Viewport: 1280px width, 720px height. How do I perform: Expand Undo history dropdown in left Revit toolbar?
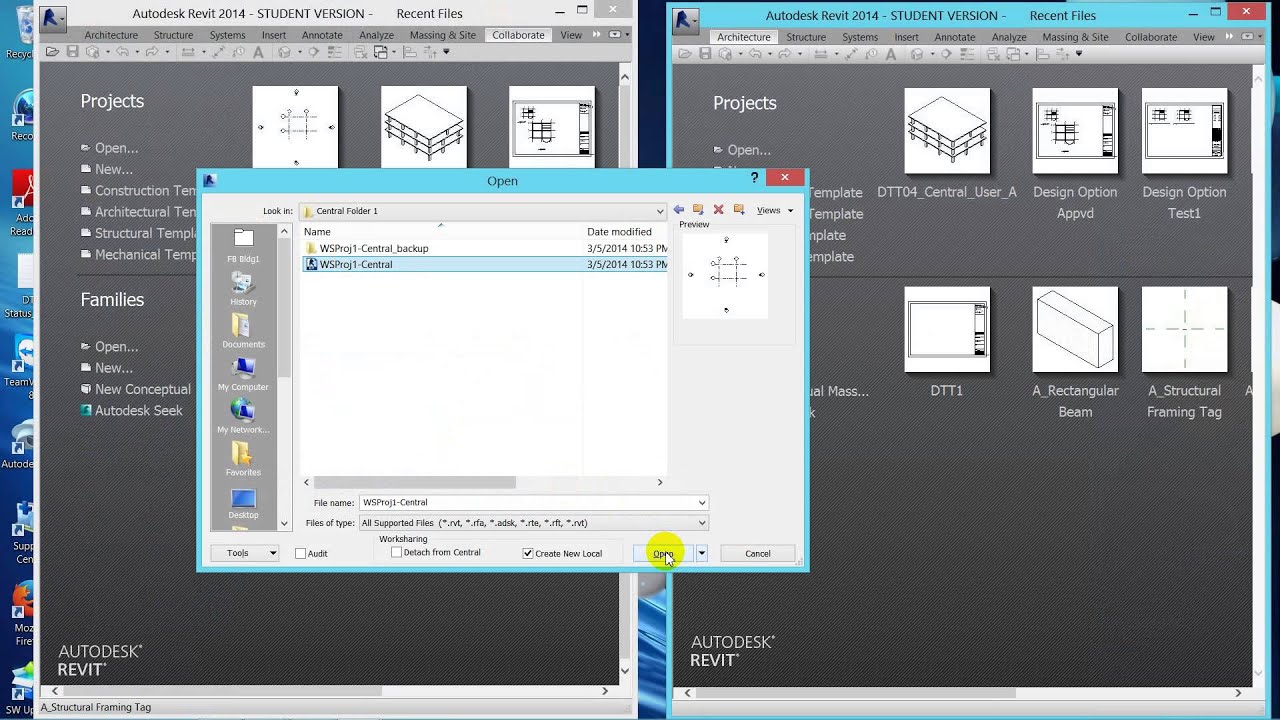tap(137, 52)
